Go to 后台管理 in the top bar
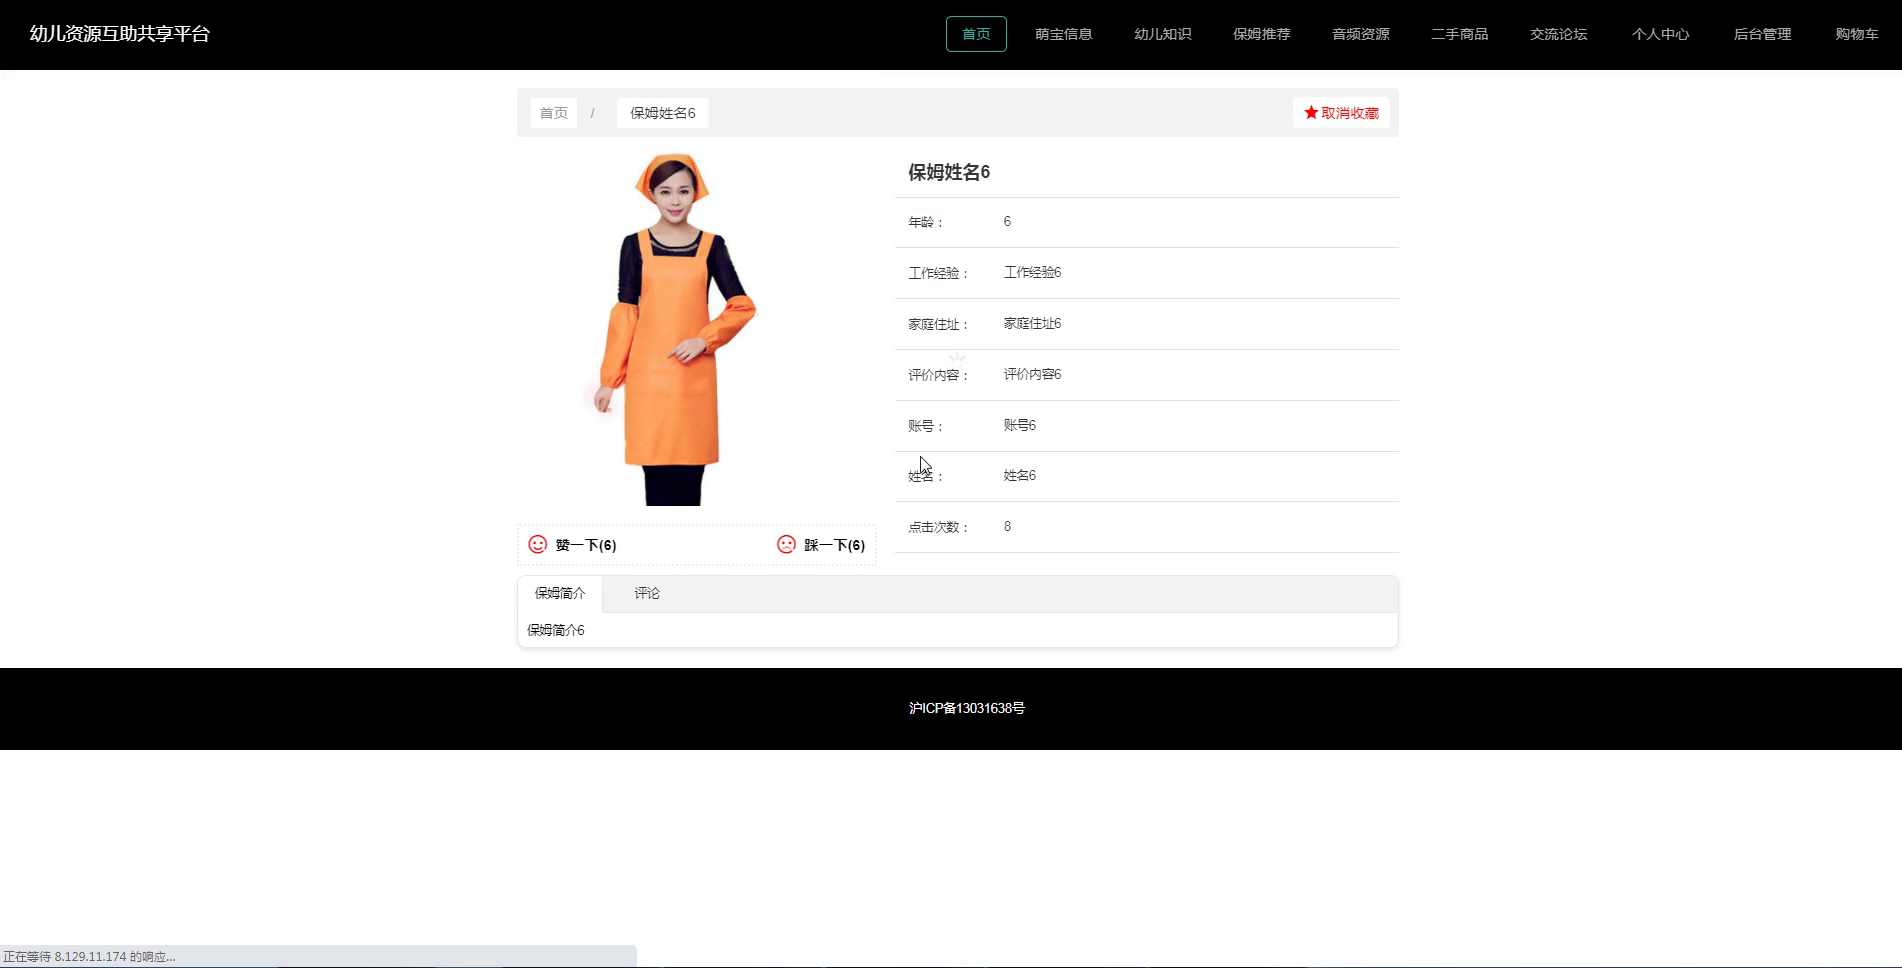 pyautogui.click(x=1763, y=34)
